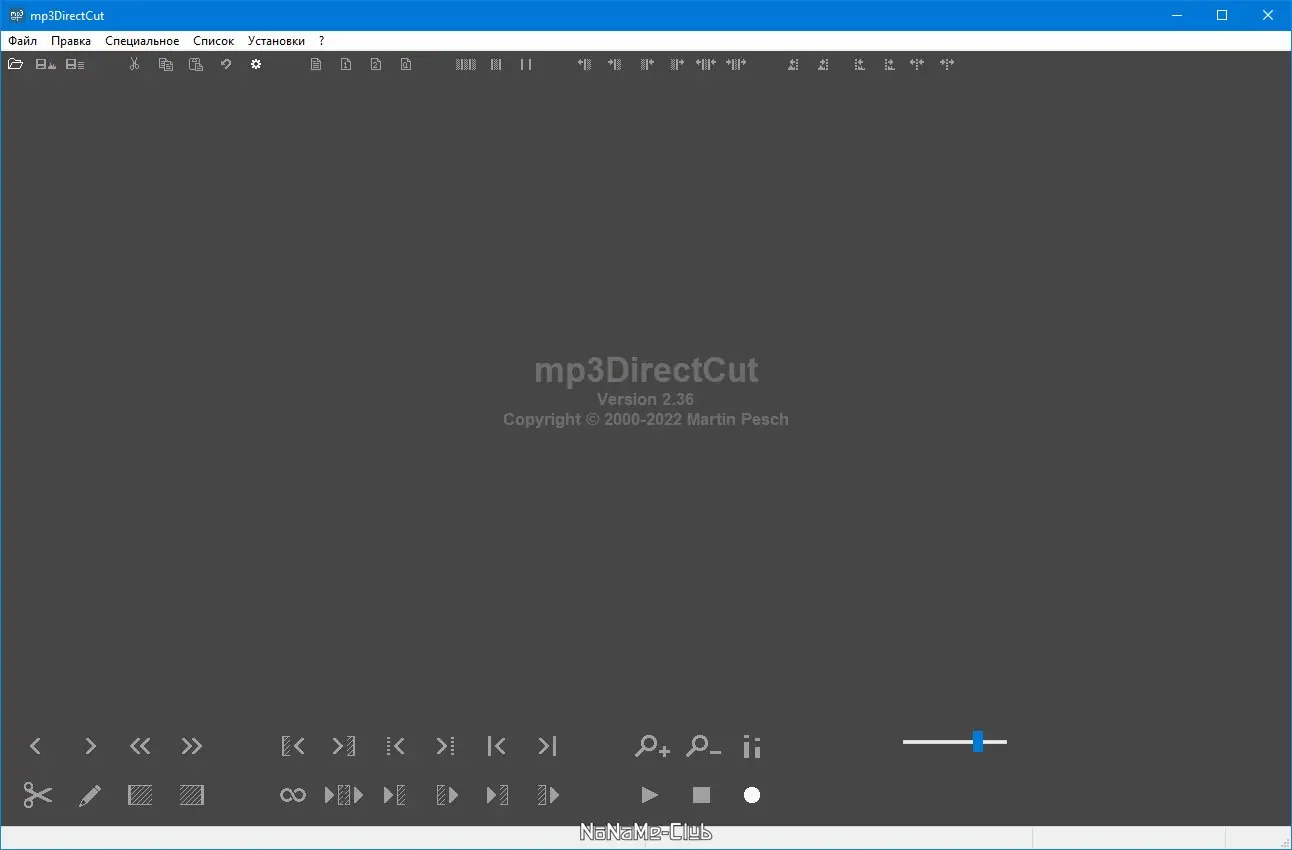
Task: Click the double right chevron forward button
Action: pos(192,746)
